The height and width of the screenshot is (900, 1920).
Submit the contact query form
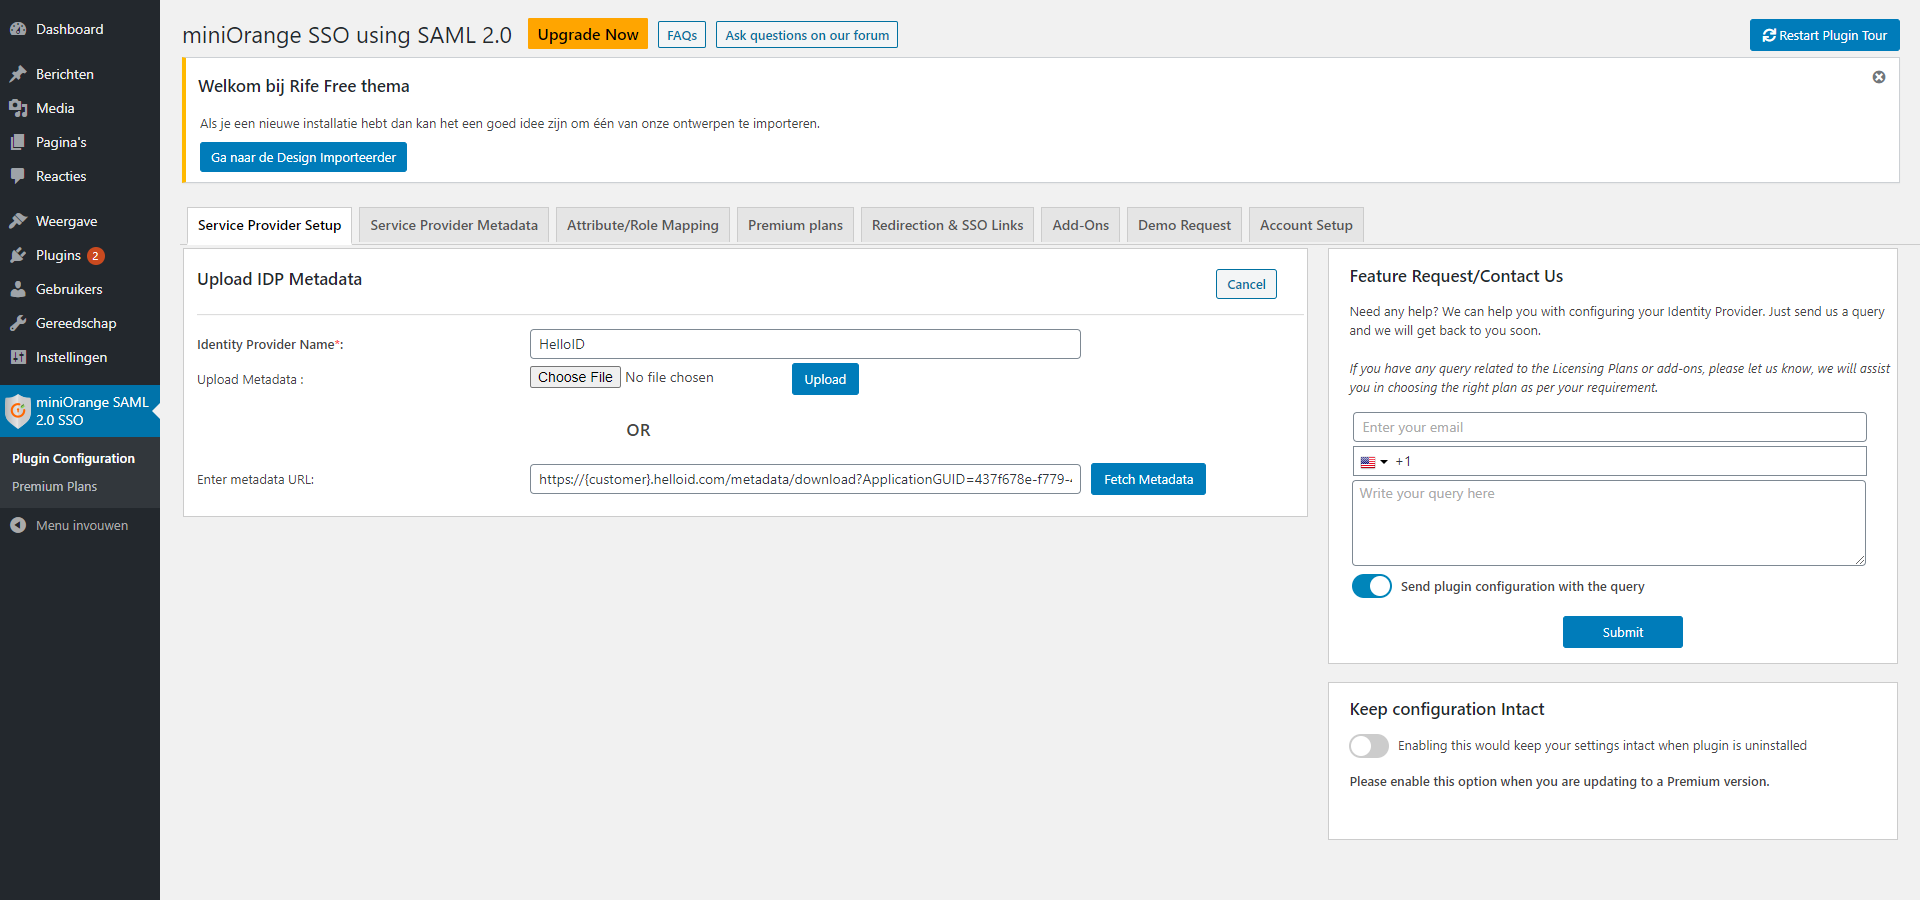[1622, 632]
